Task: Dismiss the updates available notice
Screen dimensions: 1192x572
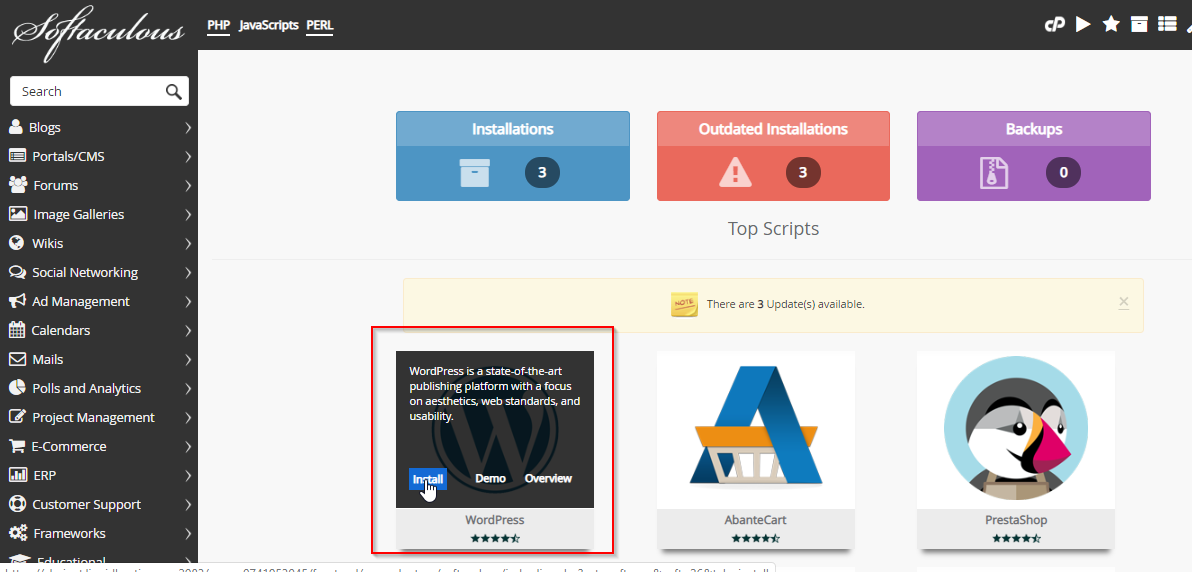Action: (1124, 303)
